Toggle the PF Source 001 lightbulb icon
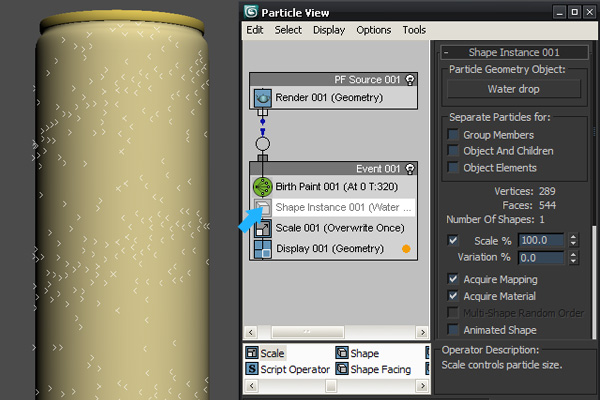600x400 pixels. click(410, 79)
